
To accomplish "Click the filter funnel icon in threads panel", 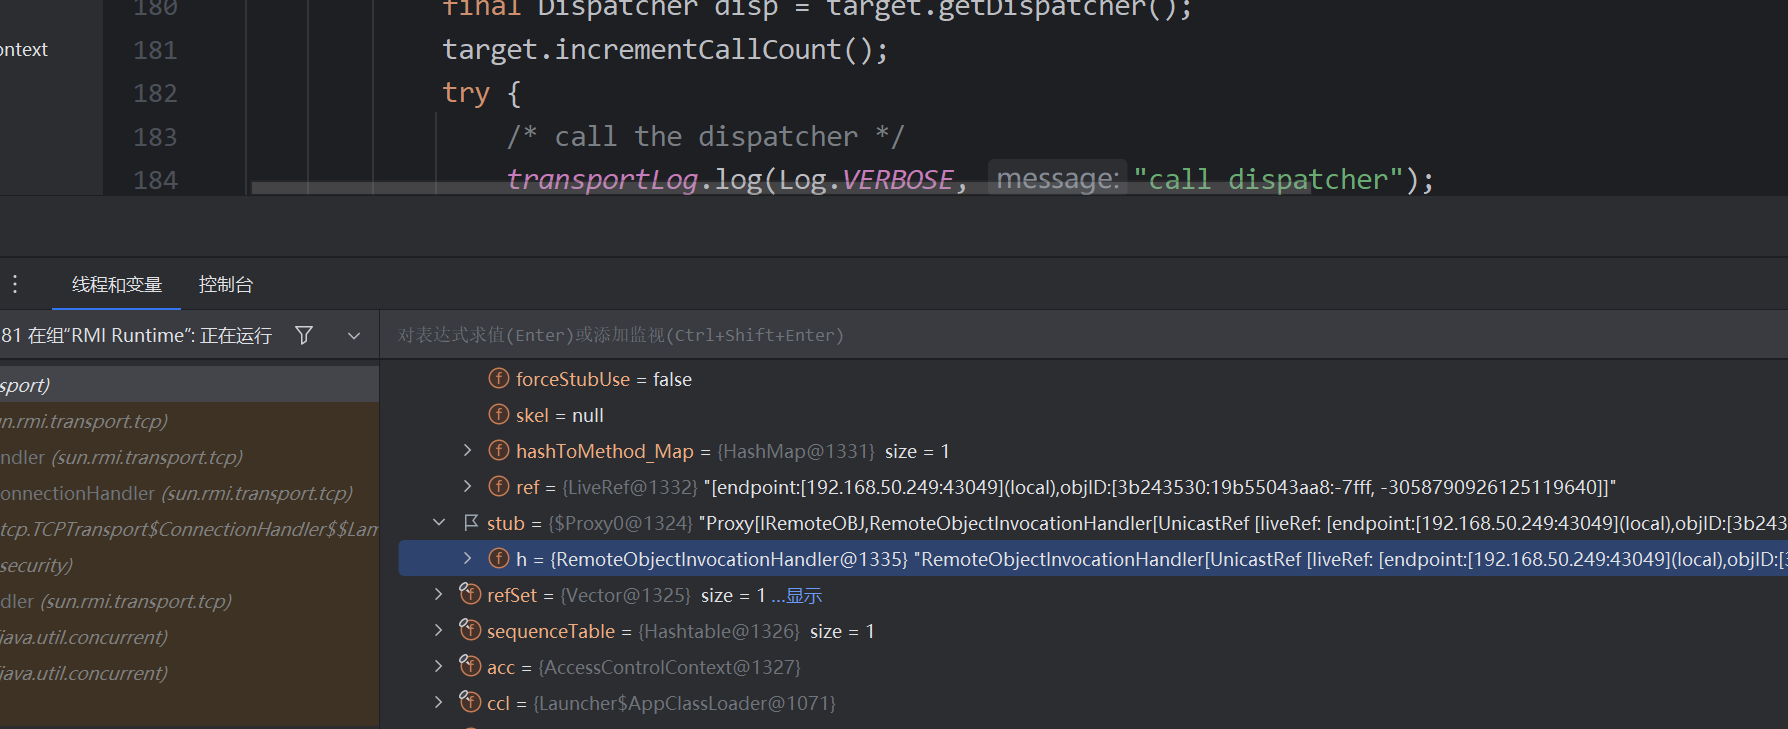I will [304, 335].
